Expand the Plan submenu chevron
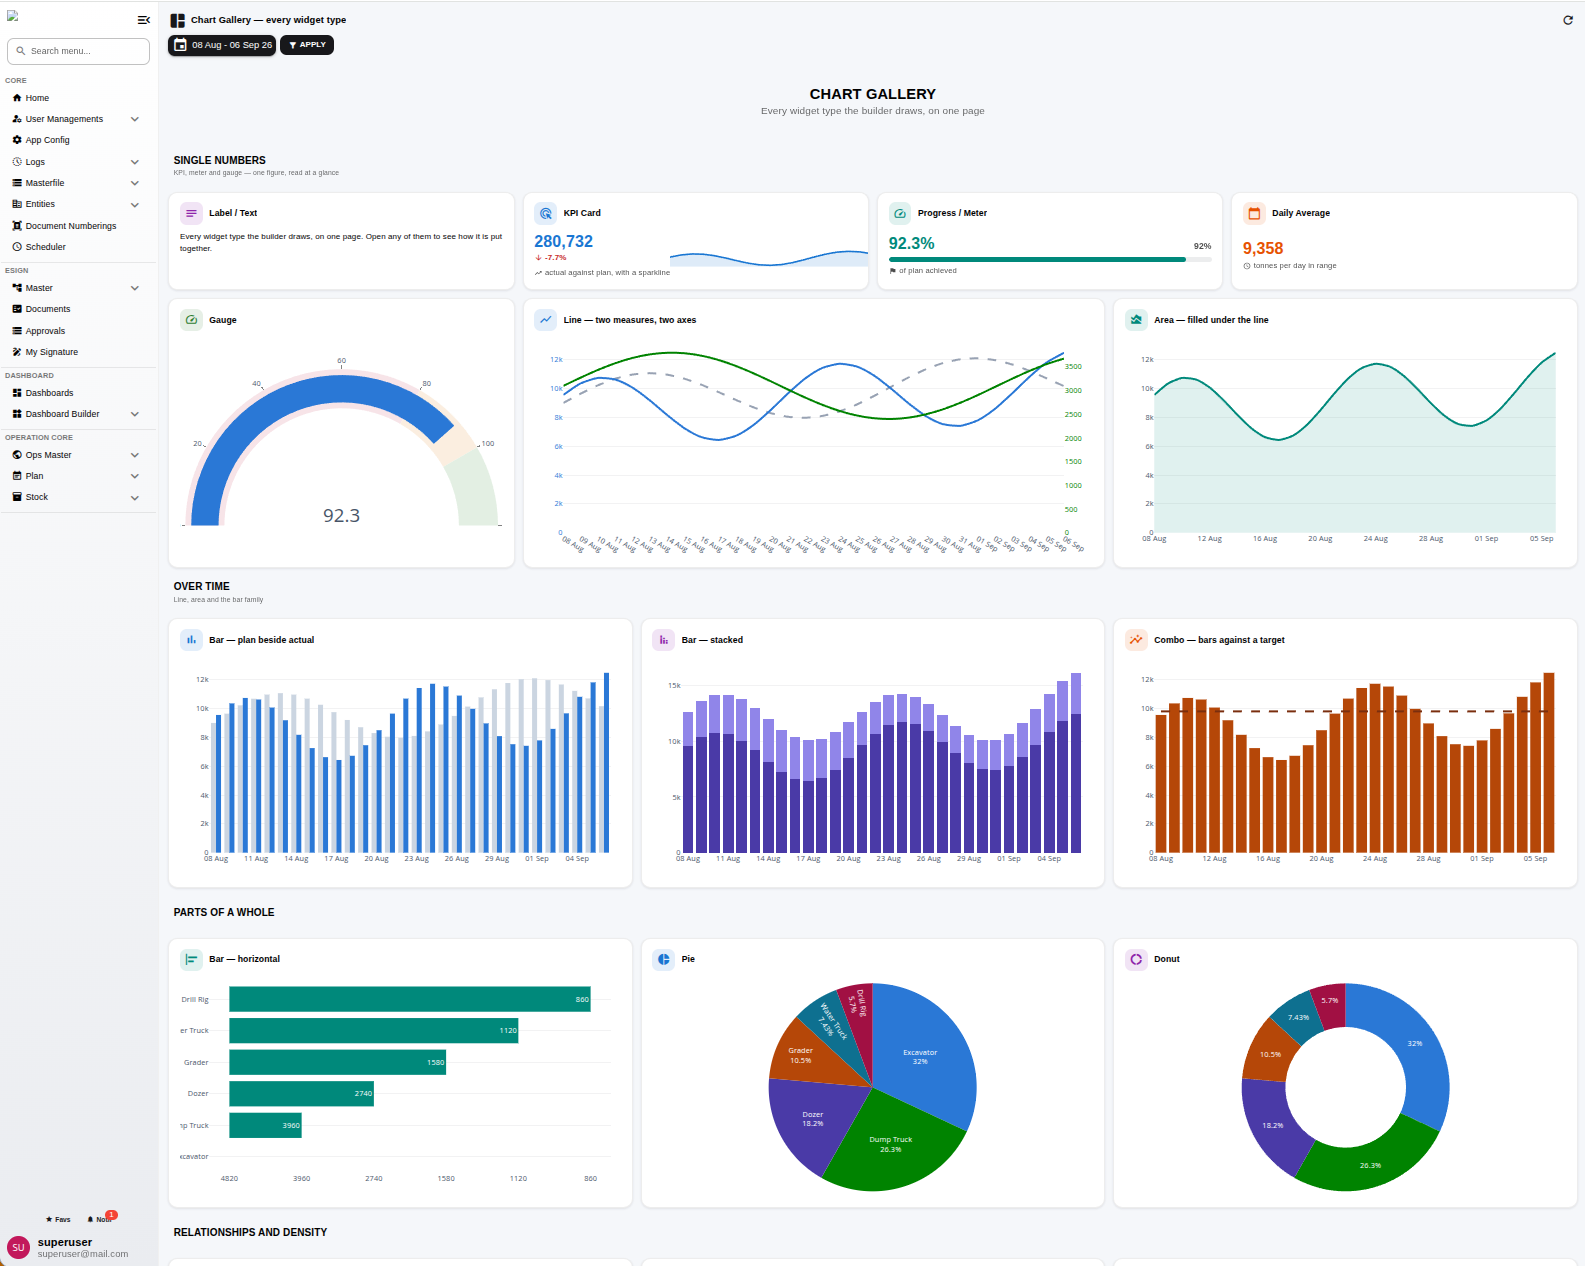 pyautogui.click(x=135, y=476)
